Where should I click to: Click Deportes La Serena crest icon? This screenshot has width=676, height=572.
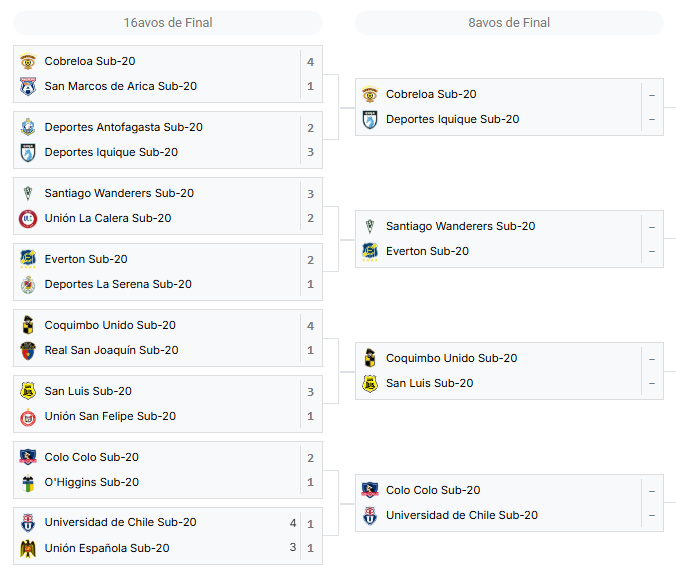28,284
